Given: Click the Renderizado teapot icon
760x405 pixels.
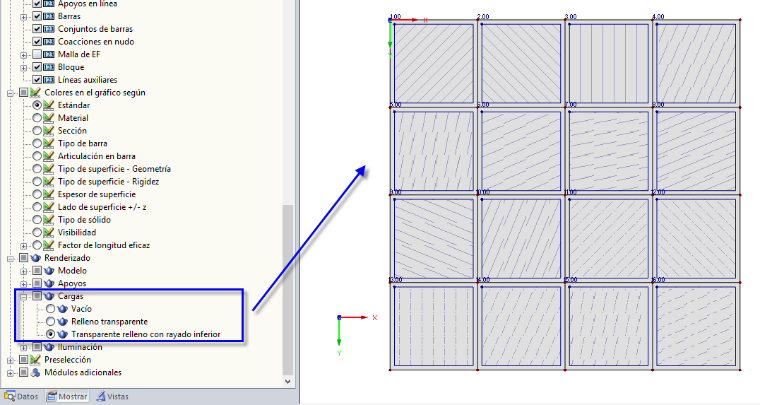Looking at the screenshot, I should click(x=35, y=258).
